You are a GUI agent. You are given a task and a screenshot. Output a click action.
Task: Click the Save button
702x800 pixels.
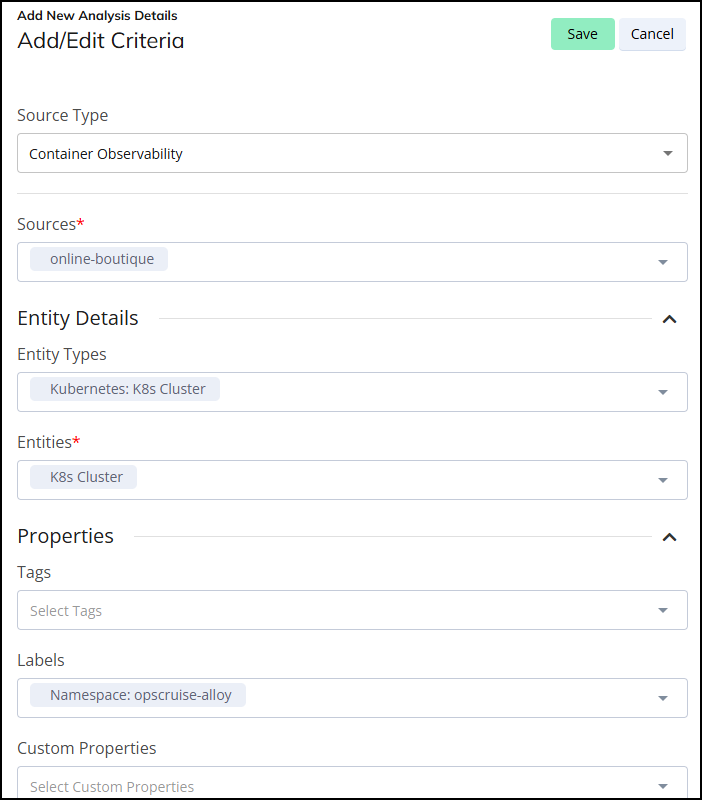pyautogui.click(x=582, y=34)
